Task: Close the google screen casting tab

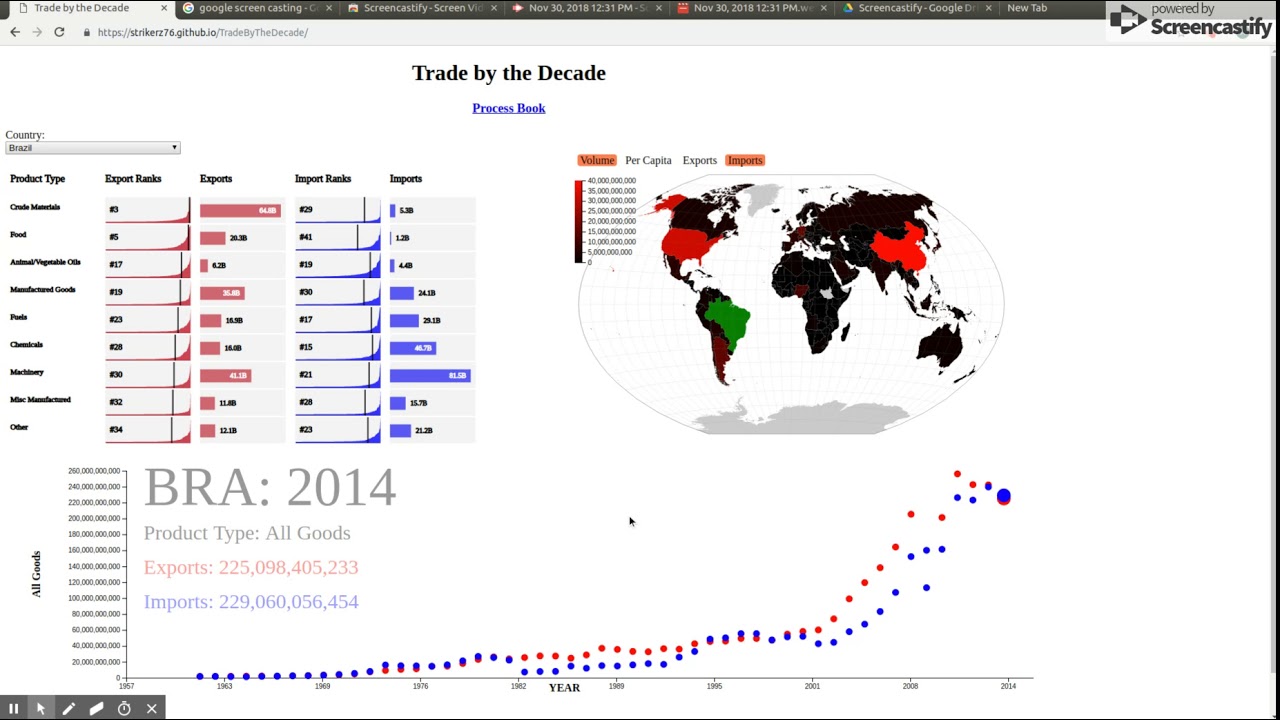Action: (x=328, y=8)
